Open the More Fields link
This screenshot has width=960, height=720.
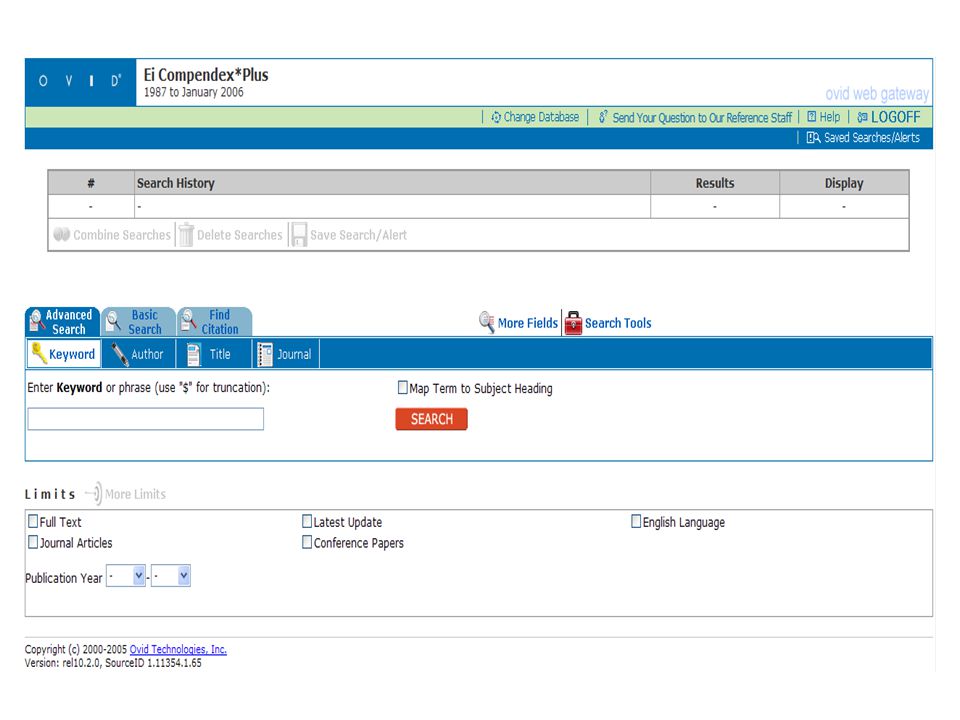[528, 323]
